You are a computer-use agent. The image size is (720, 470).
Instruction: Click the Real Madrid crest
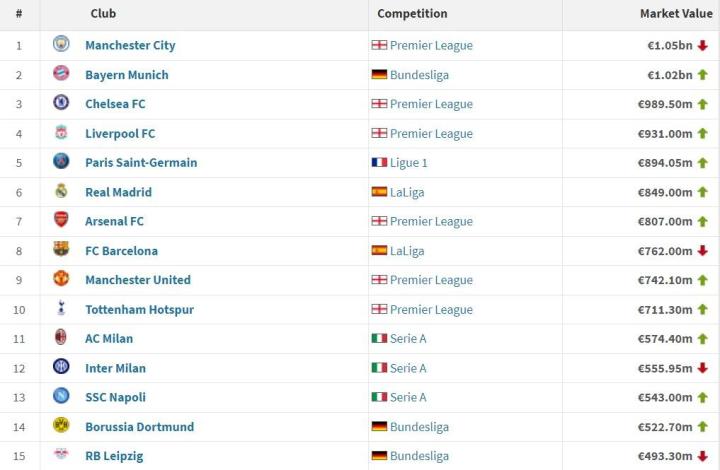pyautogui.click(x=61, y=190)
